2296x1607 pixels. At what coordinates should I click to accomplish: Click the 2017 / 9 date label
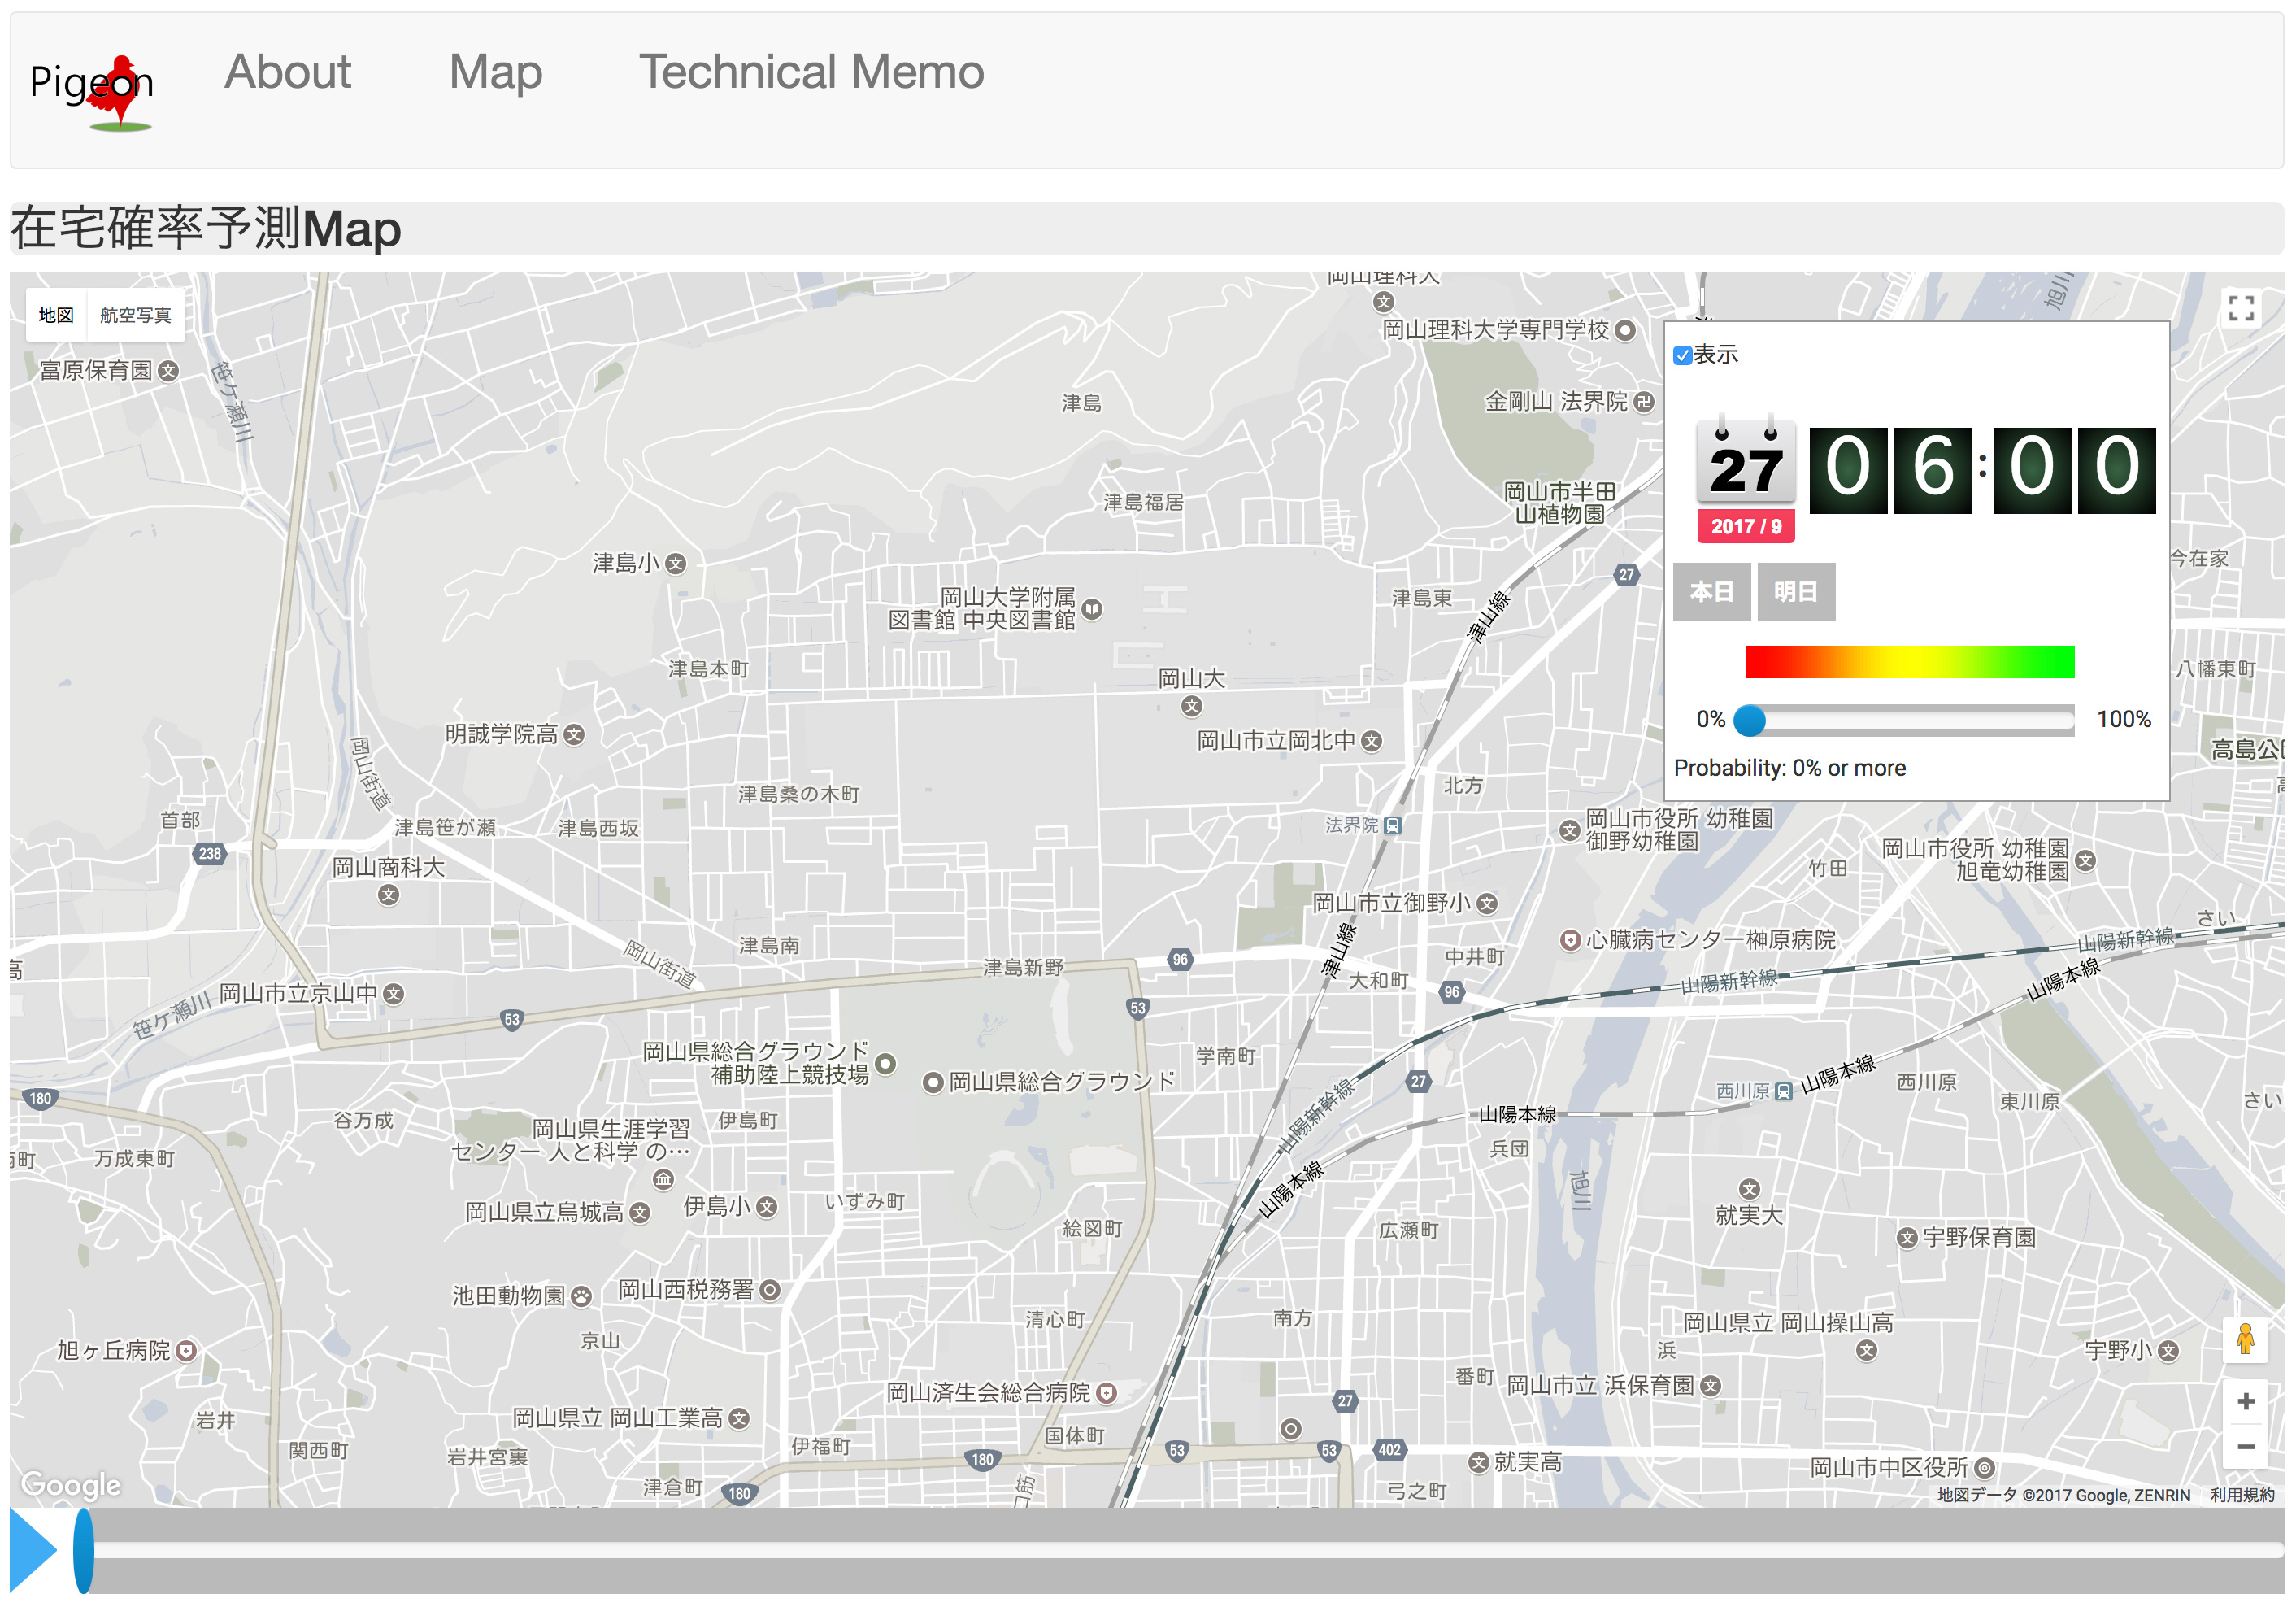tap(1746, 526)
